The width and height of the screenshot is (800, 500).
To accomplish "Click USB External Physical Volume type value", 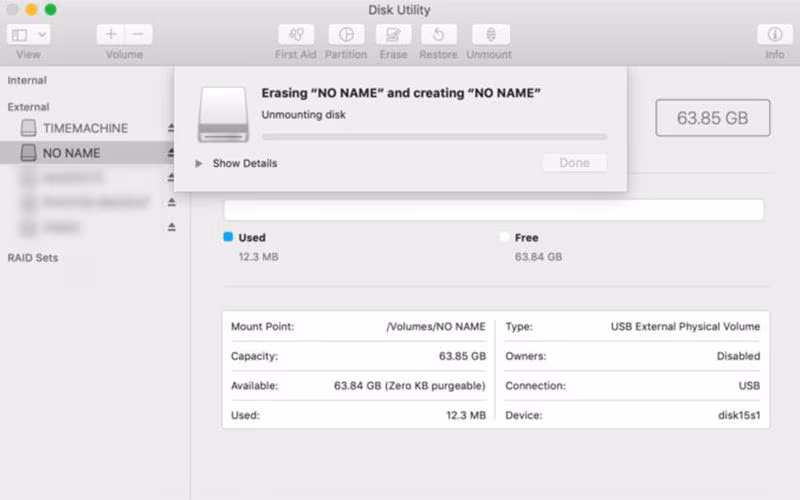I will (685, 327).
